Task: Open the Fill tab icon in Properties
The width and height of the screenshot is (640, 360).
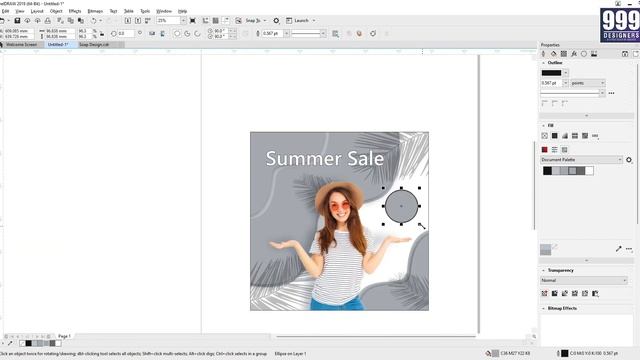Action: tap(553, 54)
